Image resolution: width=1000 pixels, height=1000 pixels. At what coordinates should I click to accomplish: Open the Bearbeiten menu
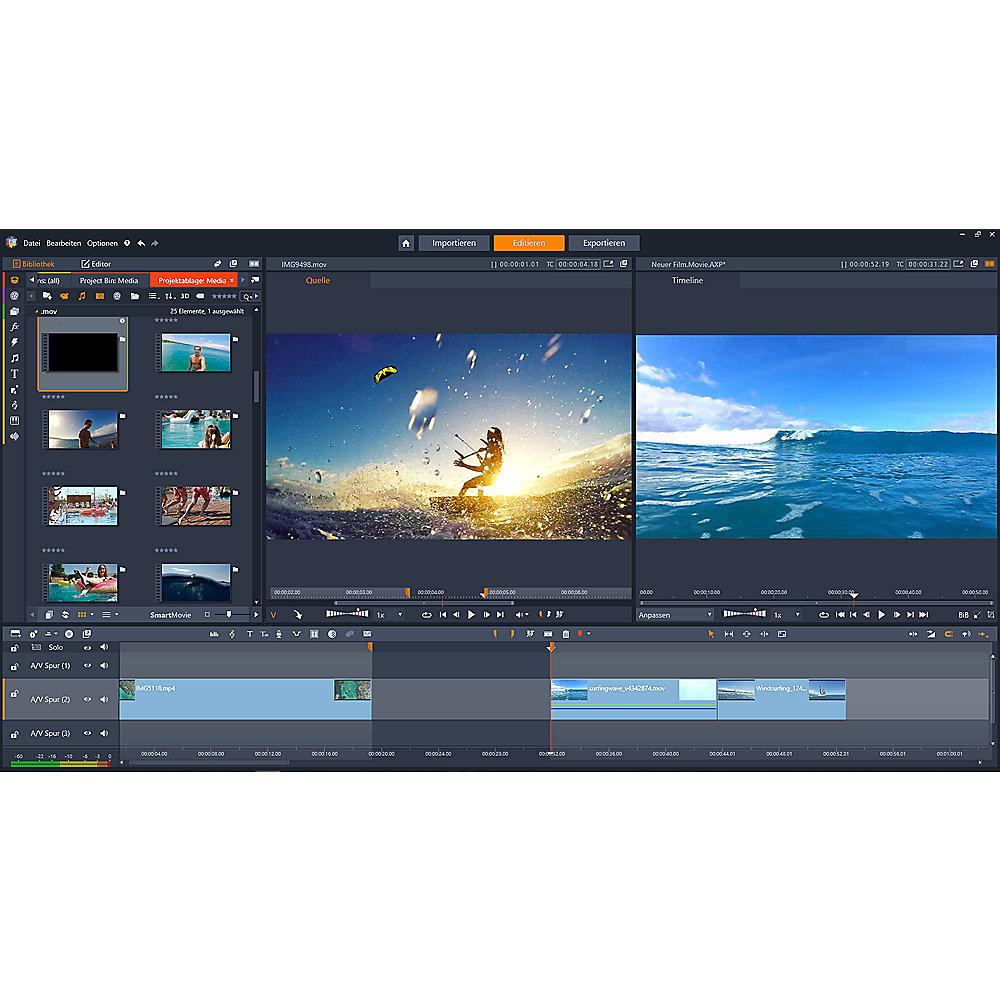[64, 243]
